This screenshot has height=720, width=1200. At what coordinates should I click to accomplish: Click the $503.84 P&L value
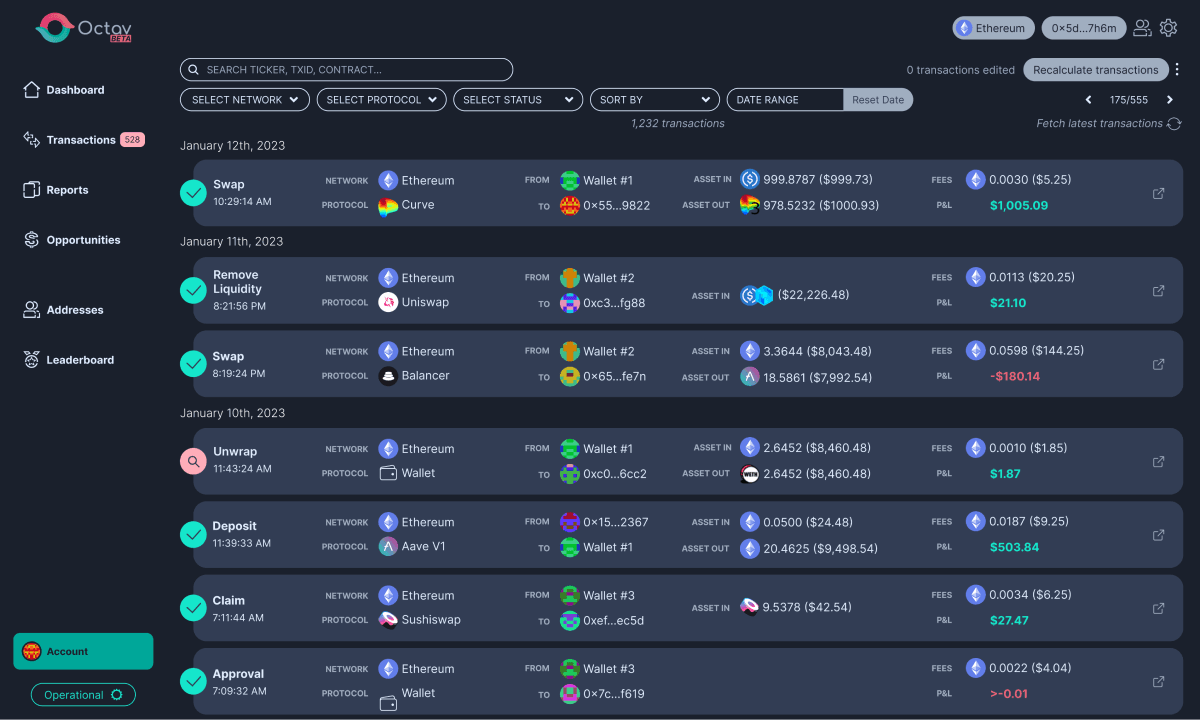click(x=1014, y=547)
